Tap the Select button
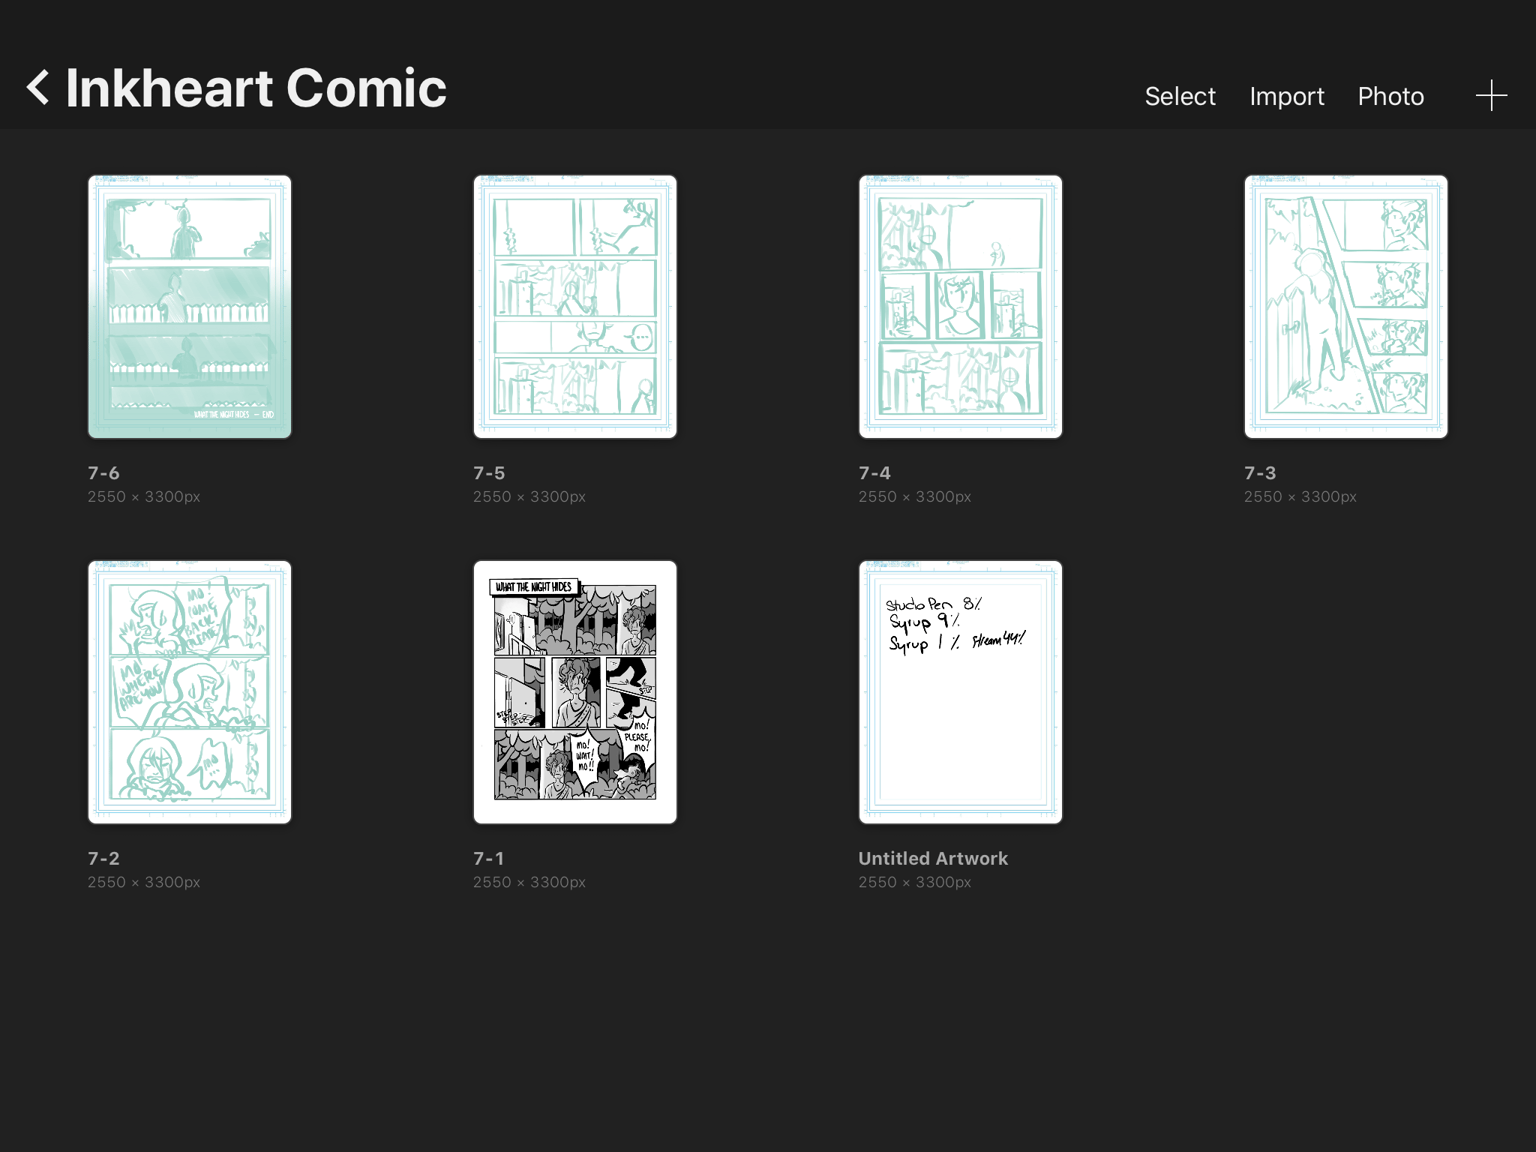This screenshot has height=1152, width=1536. tap(1180, 96)
